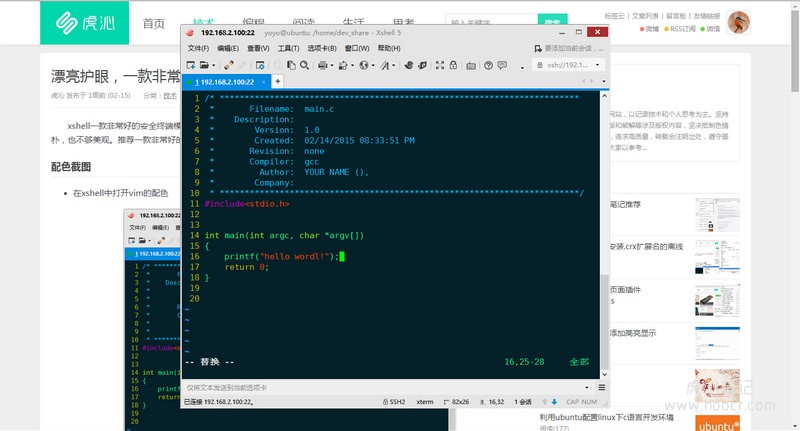
Task: Open the 选项卡(B) menu
Action: point(322,48)
